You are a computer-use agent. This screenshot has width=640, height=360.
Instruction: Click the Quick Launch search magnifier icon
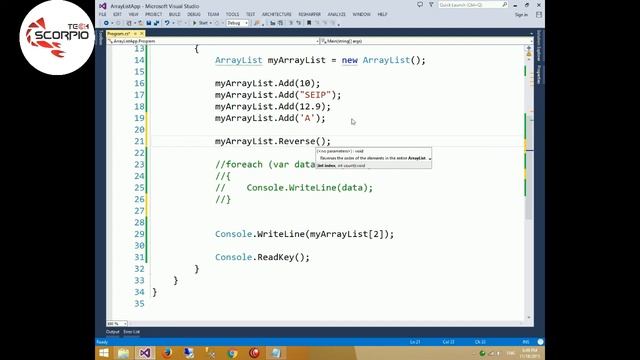click(x=504, y=5)
